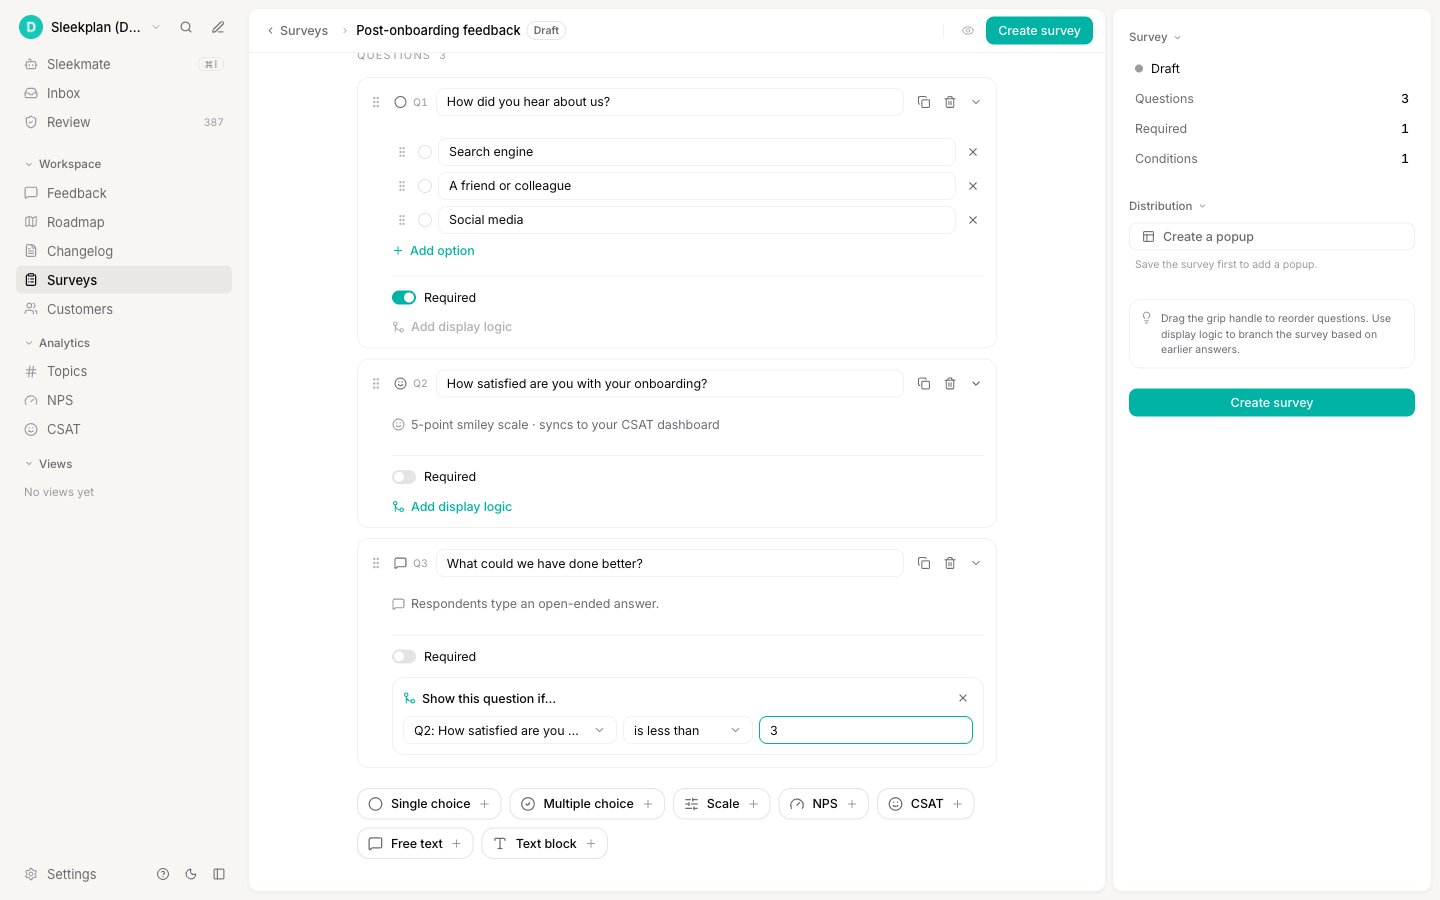Screen dimensions: 1440x900
Task: Add a Single choice question
Action: click(429, 804)
